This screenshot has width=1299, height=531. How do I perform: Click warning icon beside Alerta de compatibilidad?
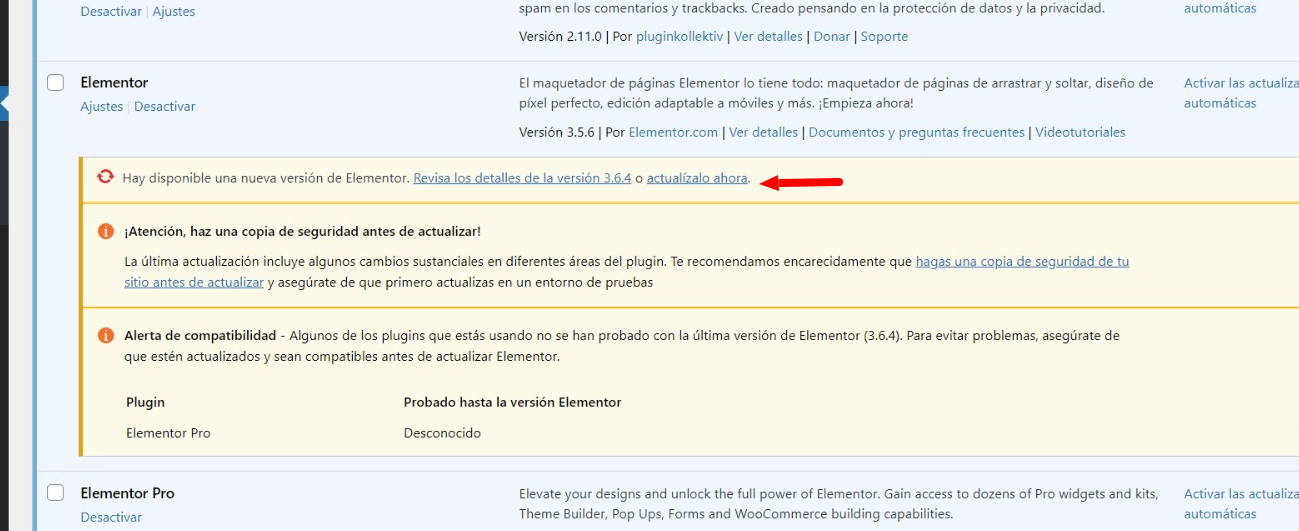[106, 335]
